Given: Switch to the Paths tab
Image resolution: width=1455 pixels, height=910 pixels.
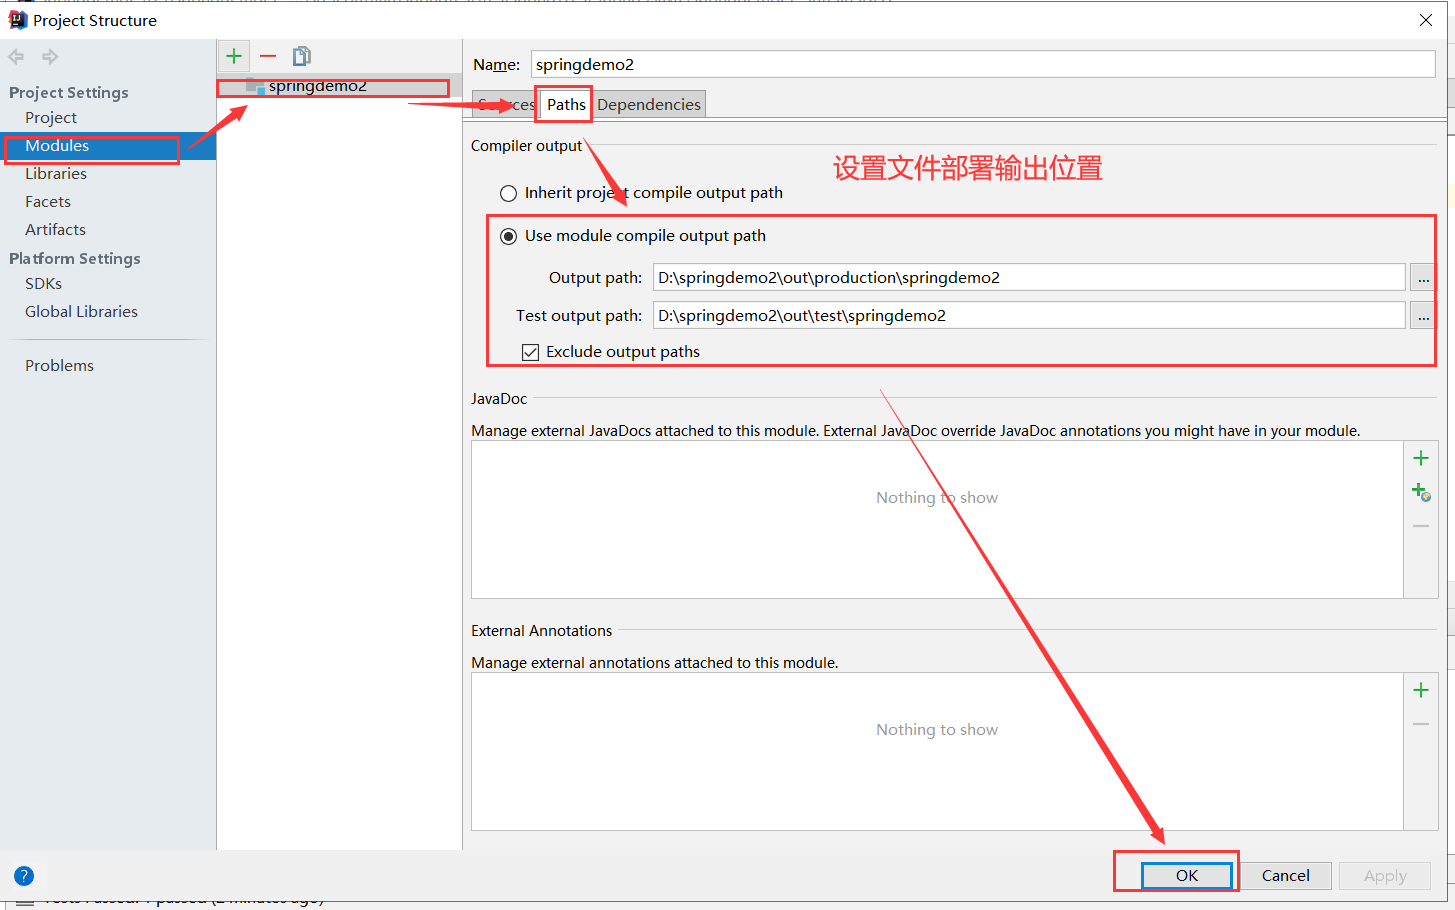Looking at the screenshot, I should (566, 104).
